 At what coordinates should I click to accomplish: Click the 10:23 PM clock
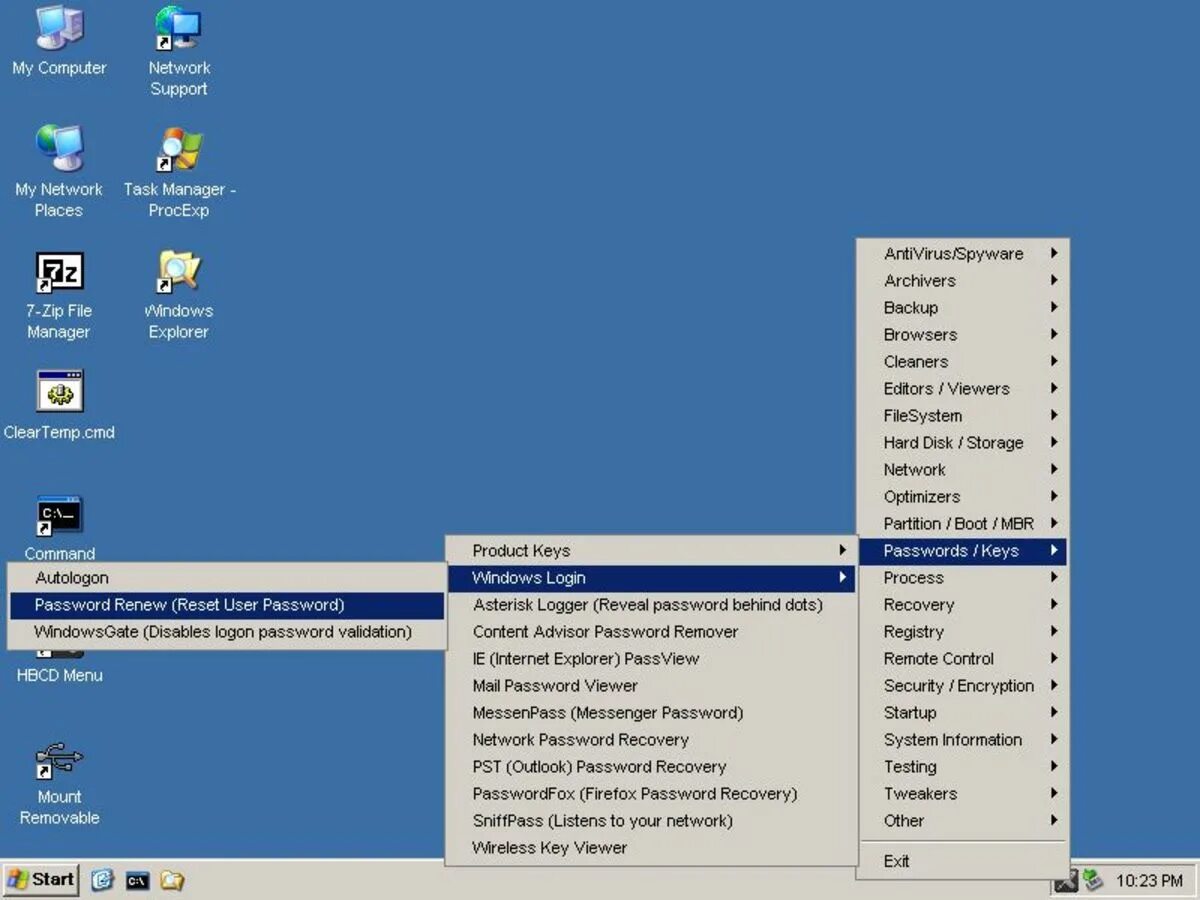[1149, 881]
